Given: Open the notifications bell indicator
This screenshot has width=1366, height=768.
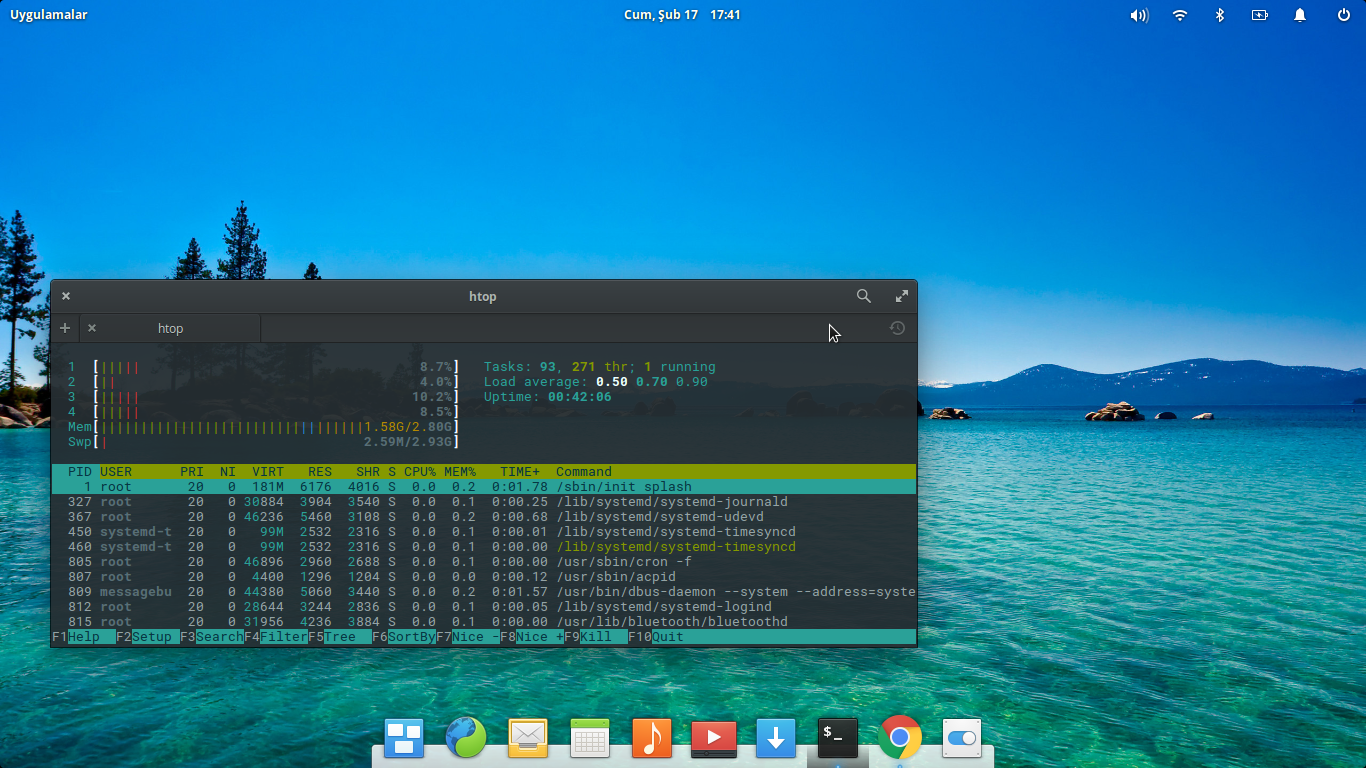Looking at the screenshot, I should tap(1300, 15).
